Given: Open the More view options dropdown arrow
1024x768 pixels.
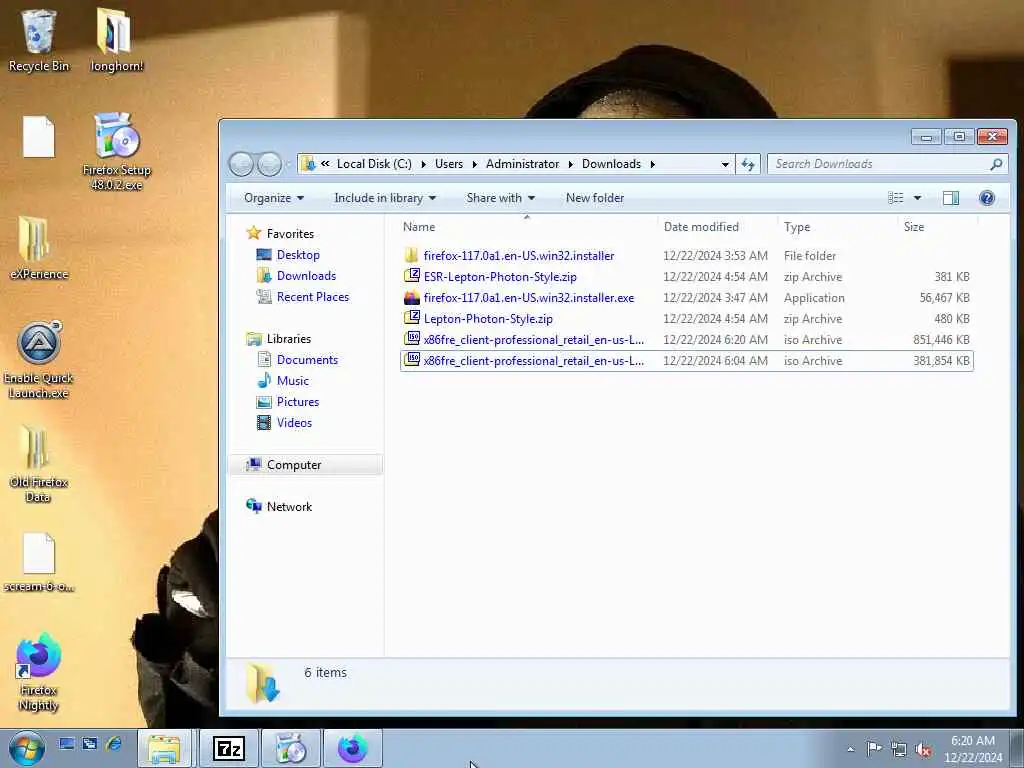Looking at the screenshot, I should pyautogui.click(x=917, y=198).
